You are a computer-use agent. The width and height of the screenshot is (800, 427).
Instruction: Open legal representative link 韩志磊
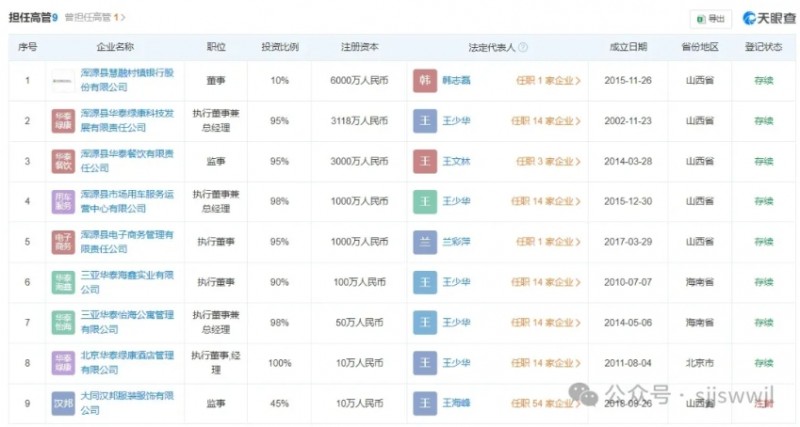[x=456, y=81]
